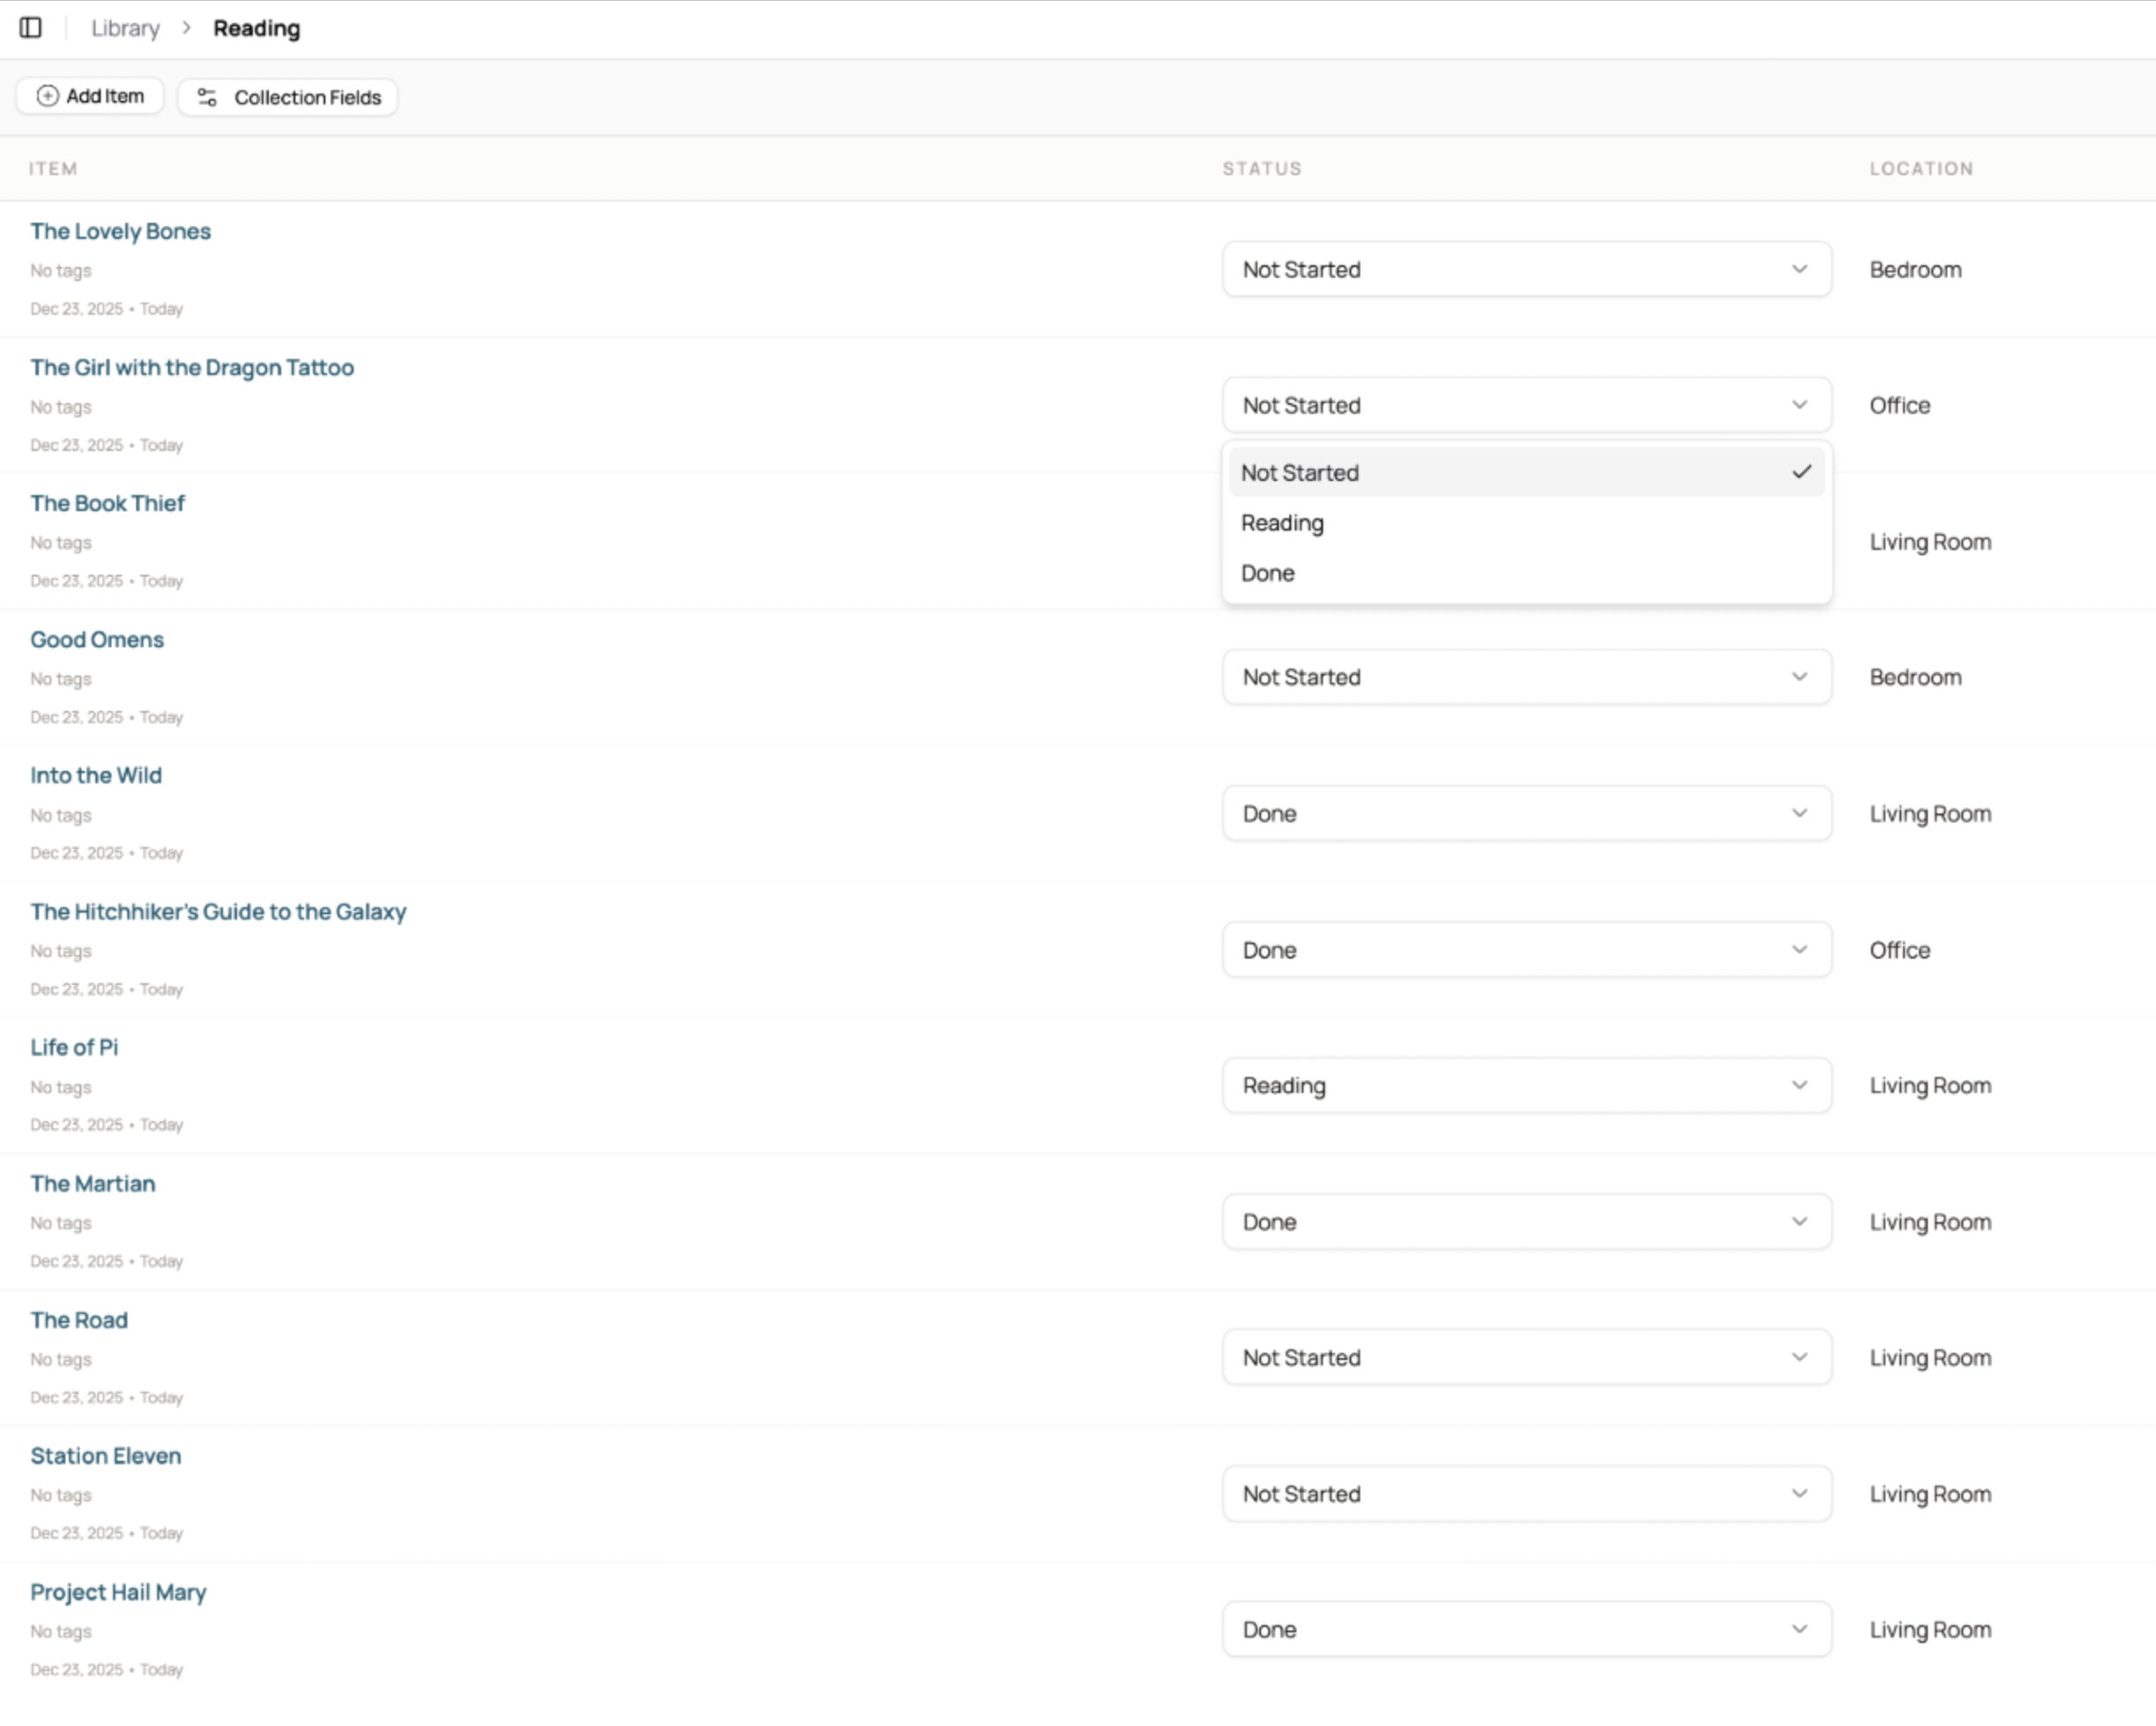Click the checkmark beside Not Started option
The height and width of the screenshot is (1726, 2156).
pos(1802,472)
